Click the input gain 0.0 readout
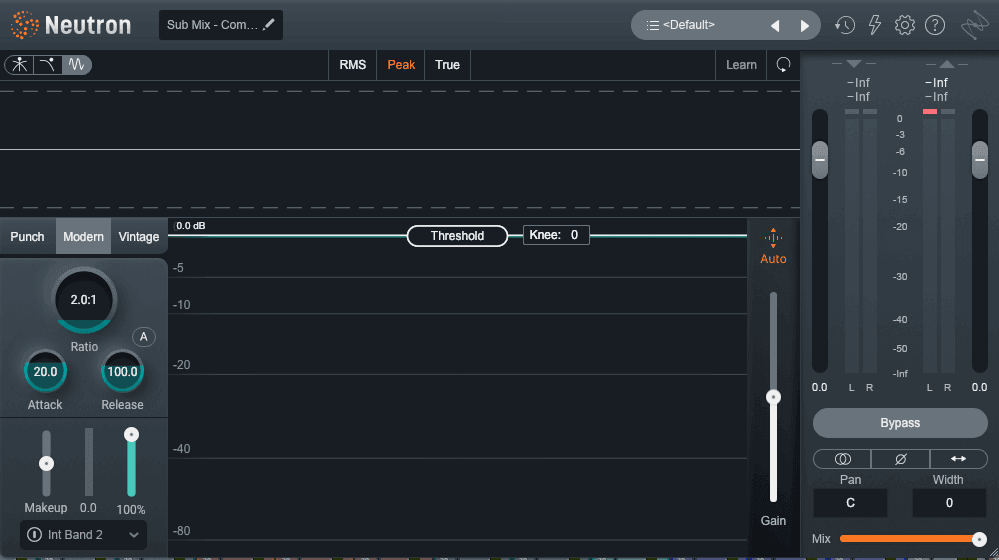The image size is (999, 560). pyautogui.click(x=819, y=387)
